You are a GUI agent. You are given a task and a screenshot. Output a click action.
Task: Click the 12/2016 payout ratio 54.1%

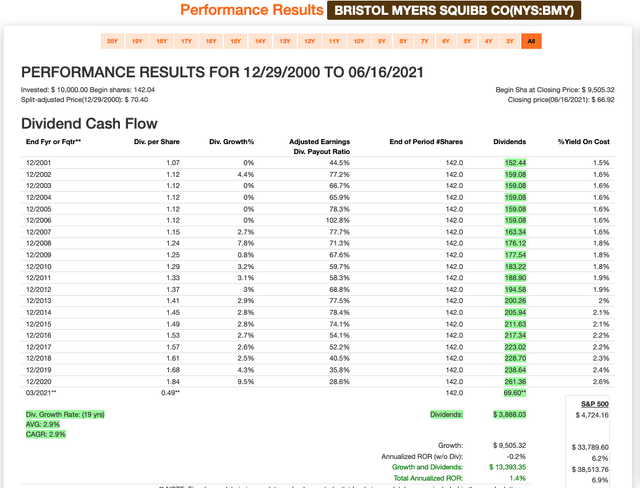pos(340,335)
